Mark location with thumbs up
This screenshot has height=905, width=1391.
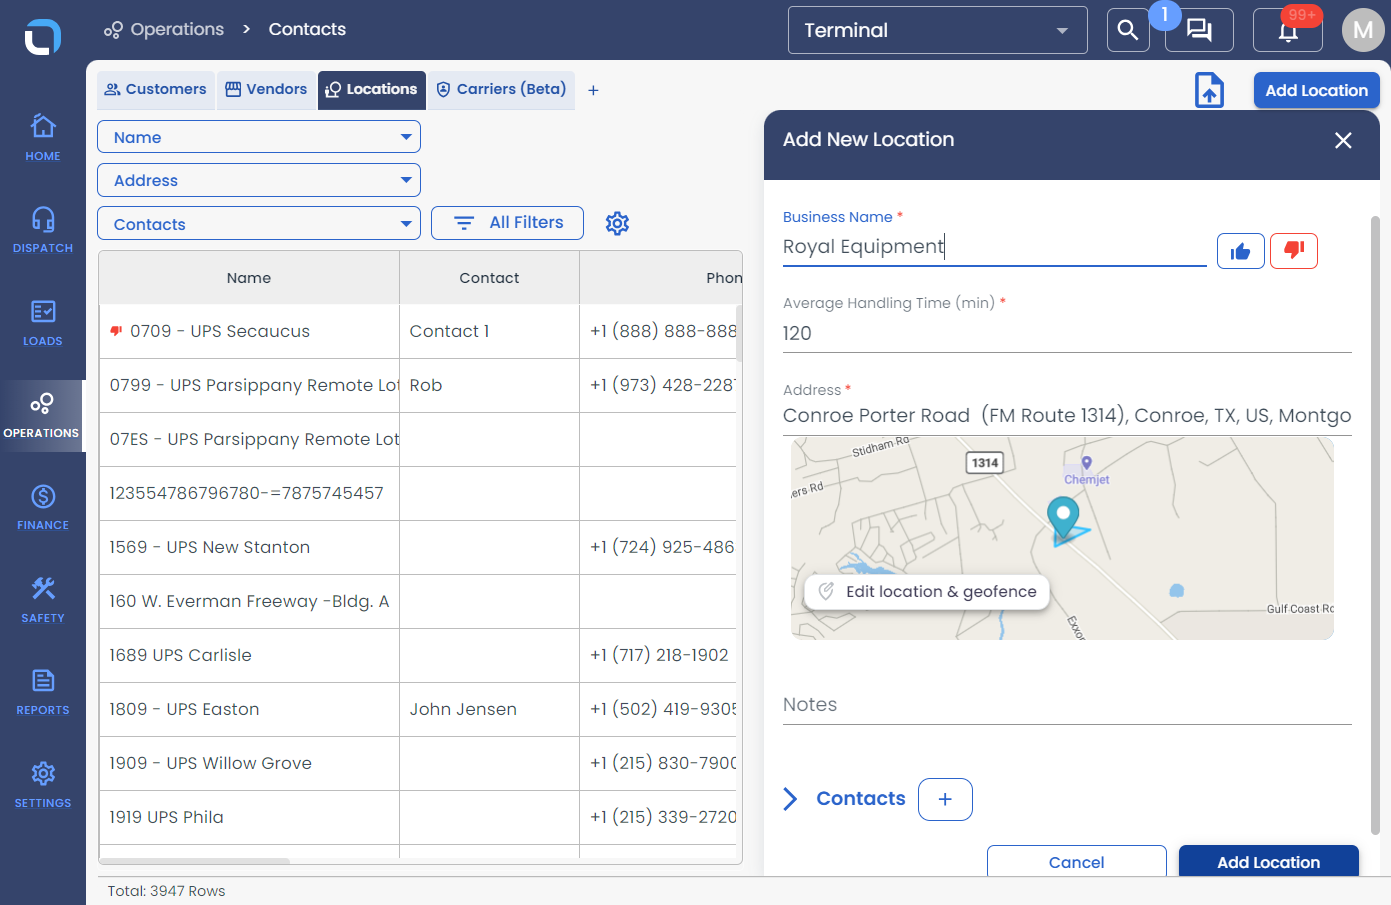tap(1241, 251)
